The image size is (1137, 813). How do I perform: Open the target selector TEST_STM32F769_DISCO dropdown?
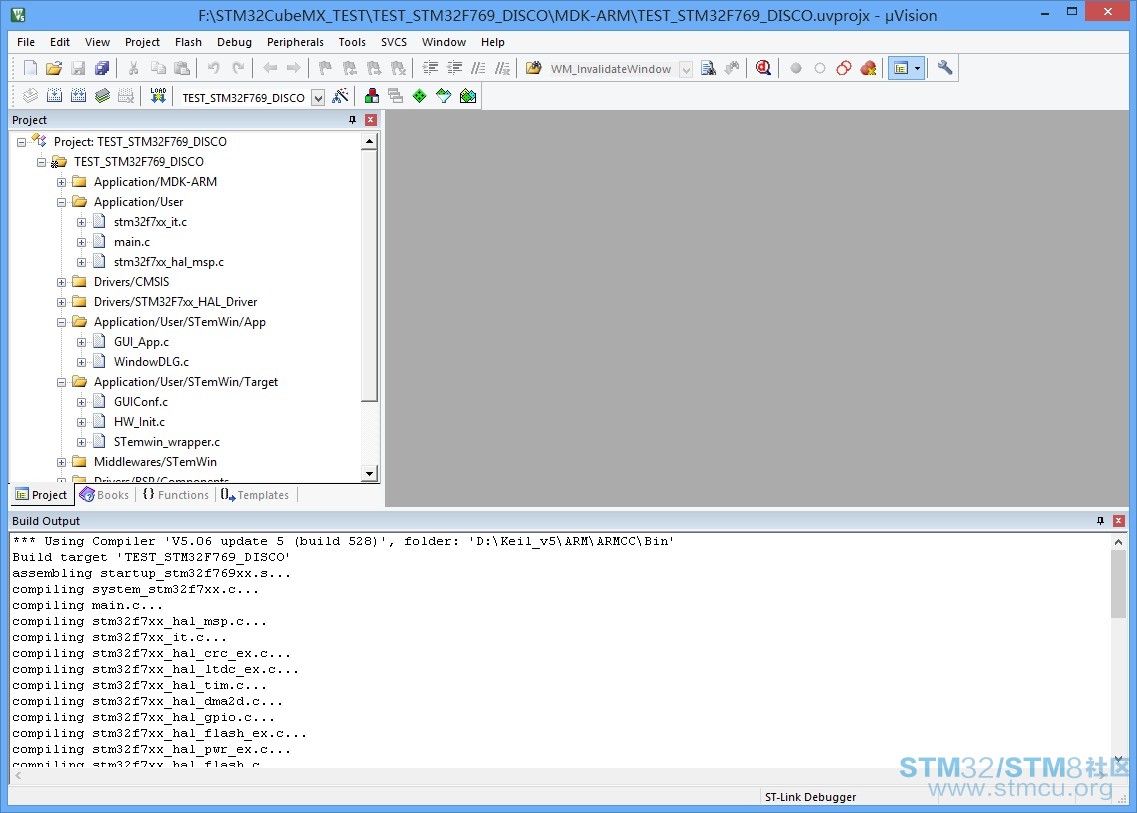click(x=318, y=98)
